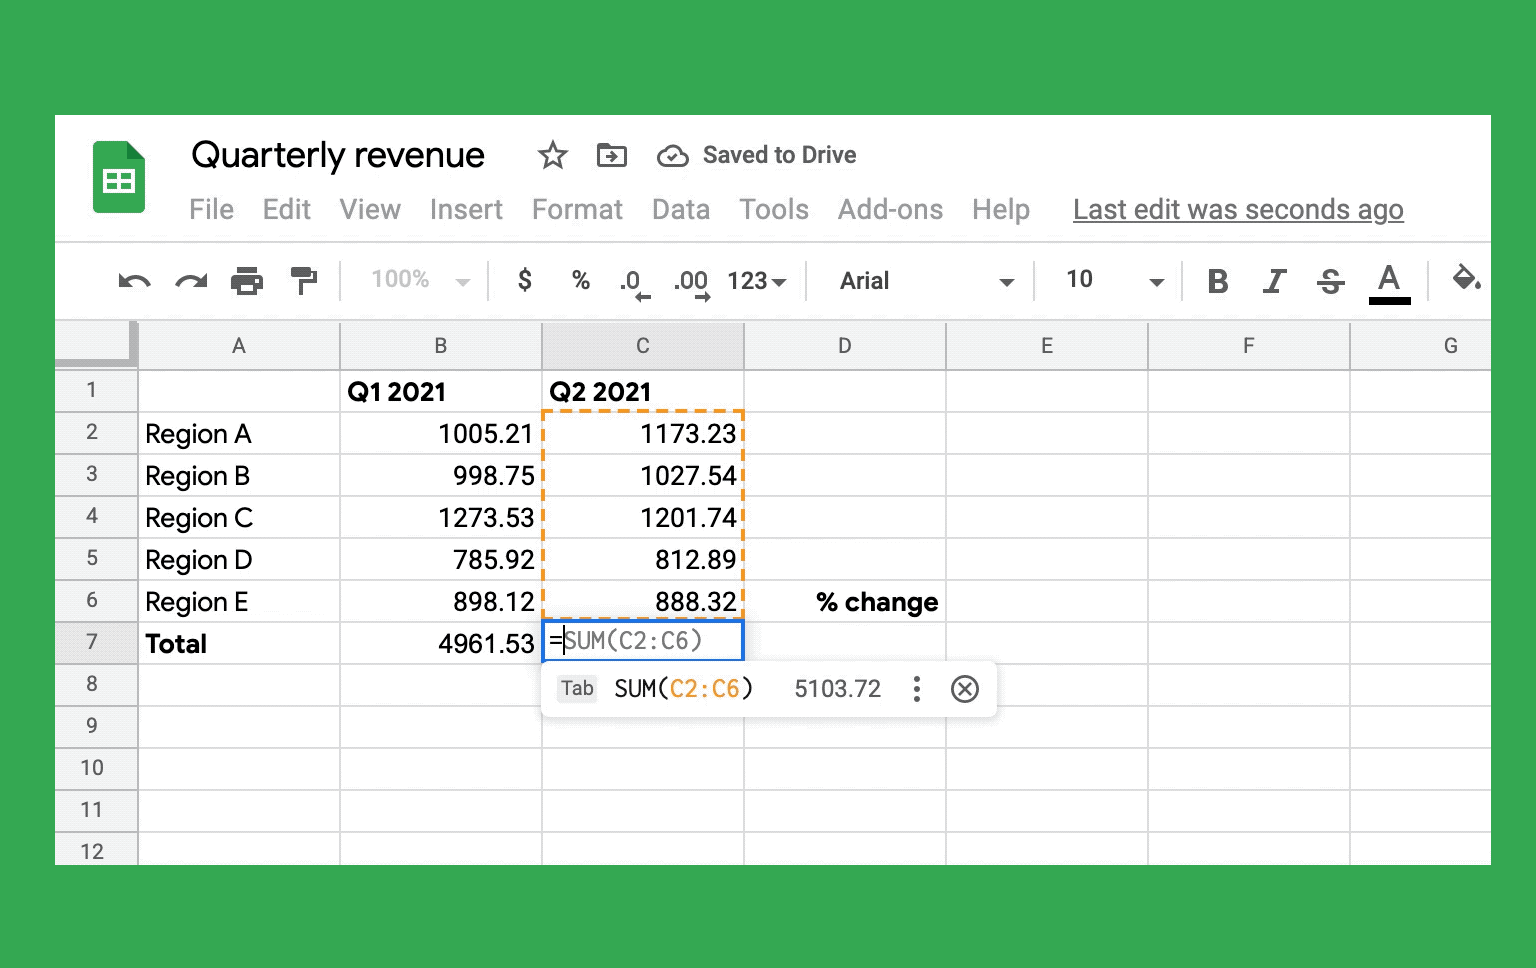Select column D header
The image size is (1536, 968).
pyautogui.click(x=845, y=346)
